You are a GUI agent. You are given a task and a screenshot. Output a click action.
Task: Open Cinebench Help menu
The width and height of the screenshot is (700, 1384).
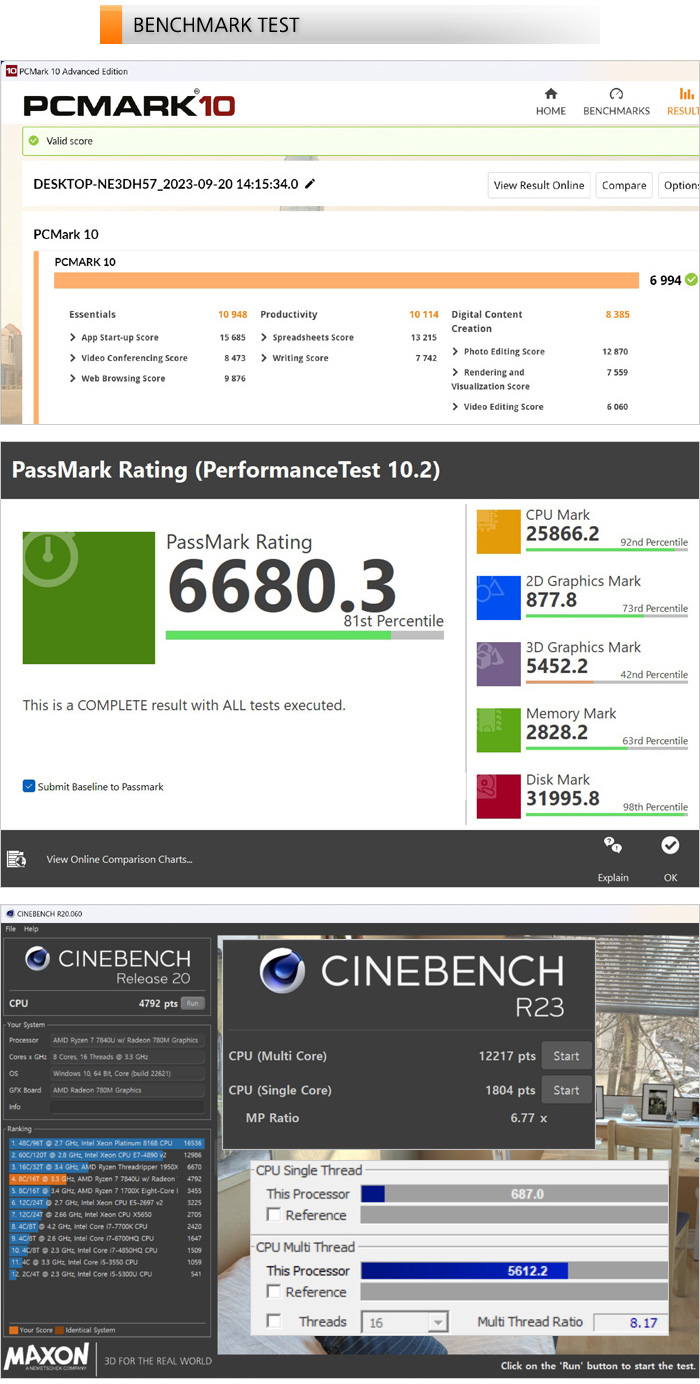(31, 929)
